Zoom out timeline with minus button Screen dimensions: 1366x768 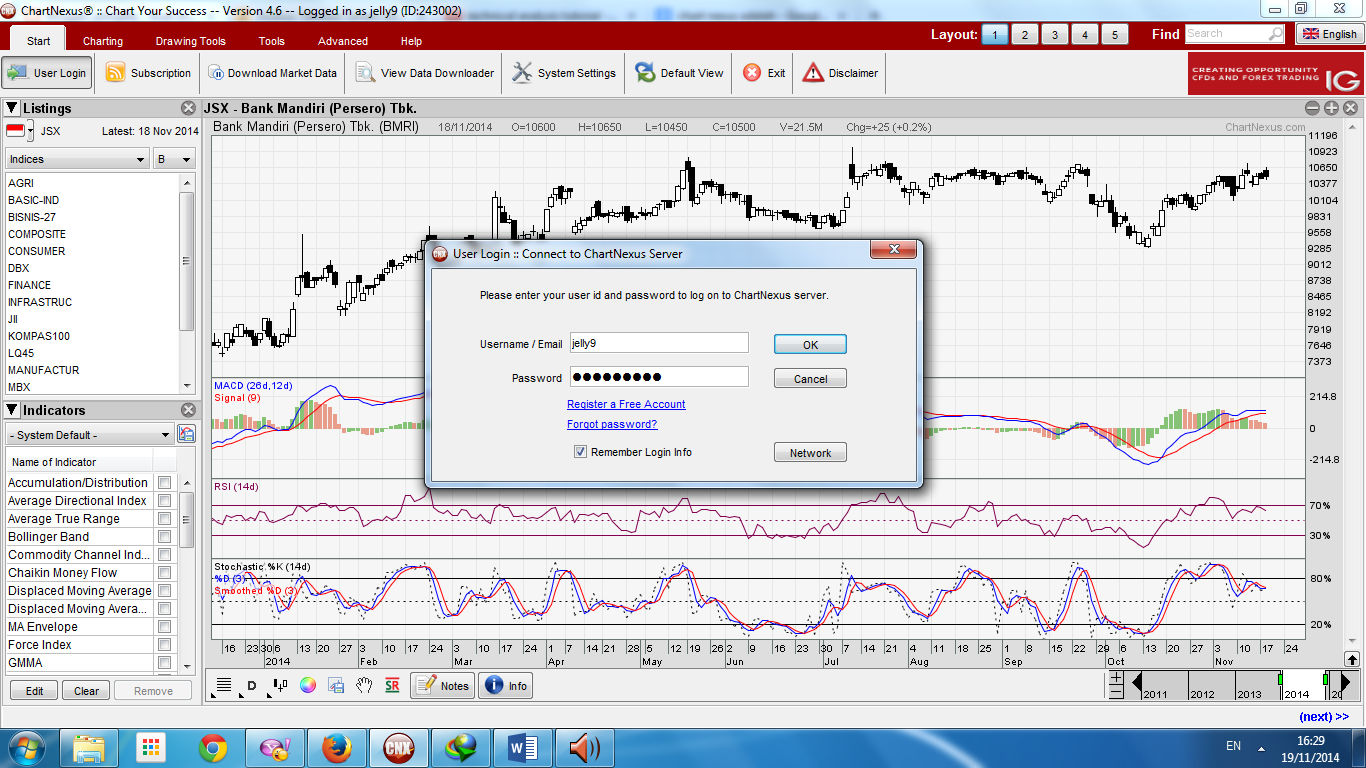1116,692
